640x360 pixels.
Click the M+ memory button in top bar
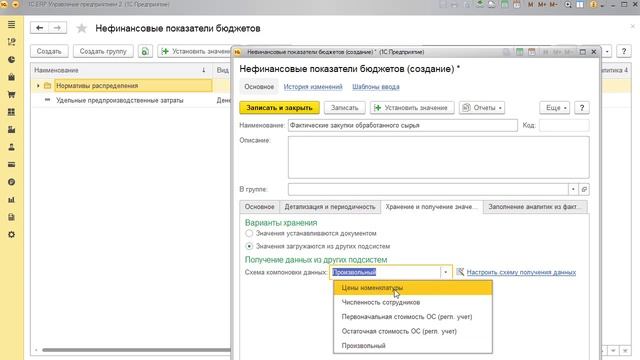(542, 4)
